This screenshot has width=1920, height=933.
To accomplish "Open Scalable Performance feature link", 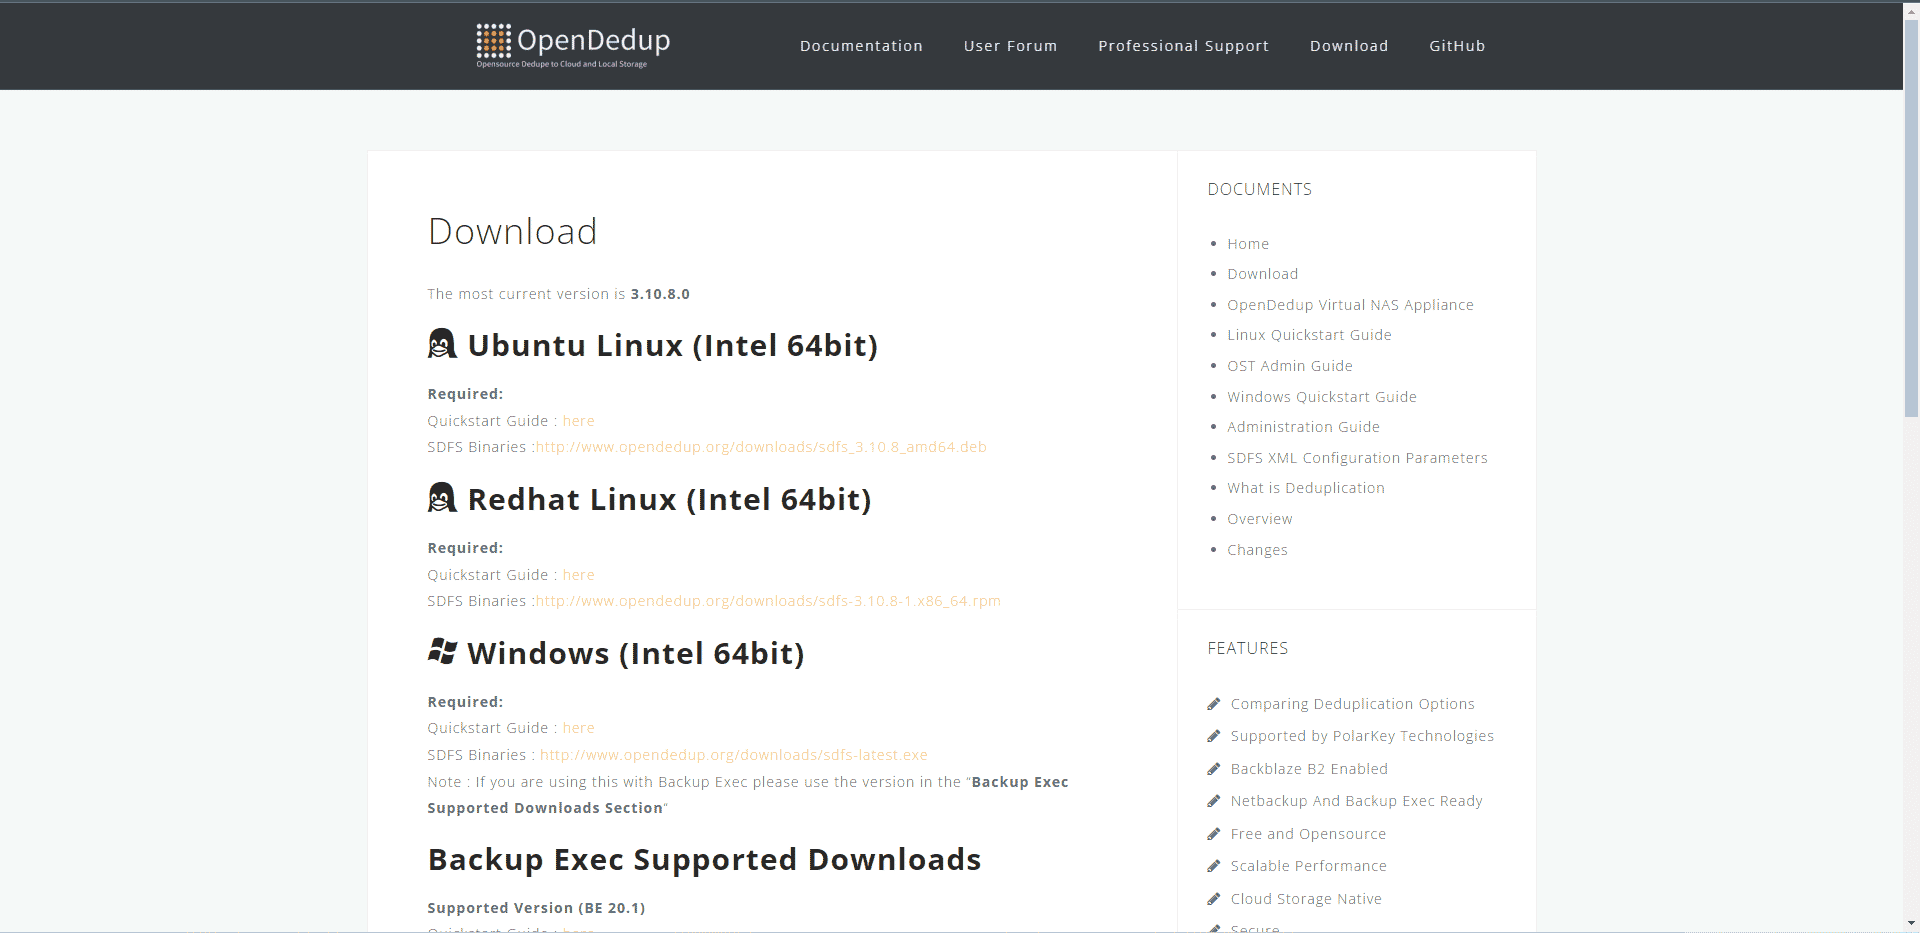I will 1309,866.
